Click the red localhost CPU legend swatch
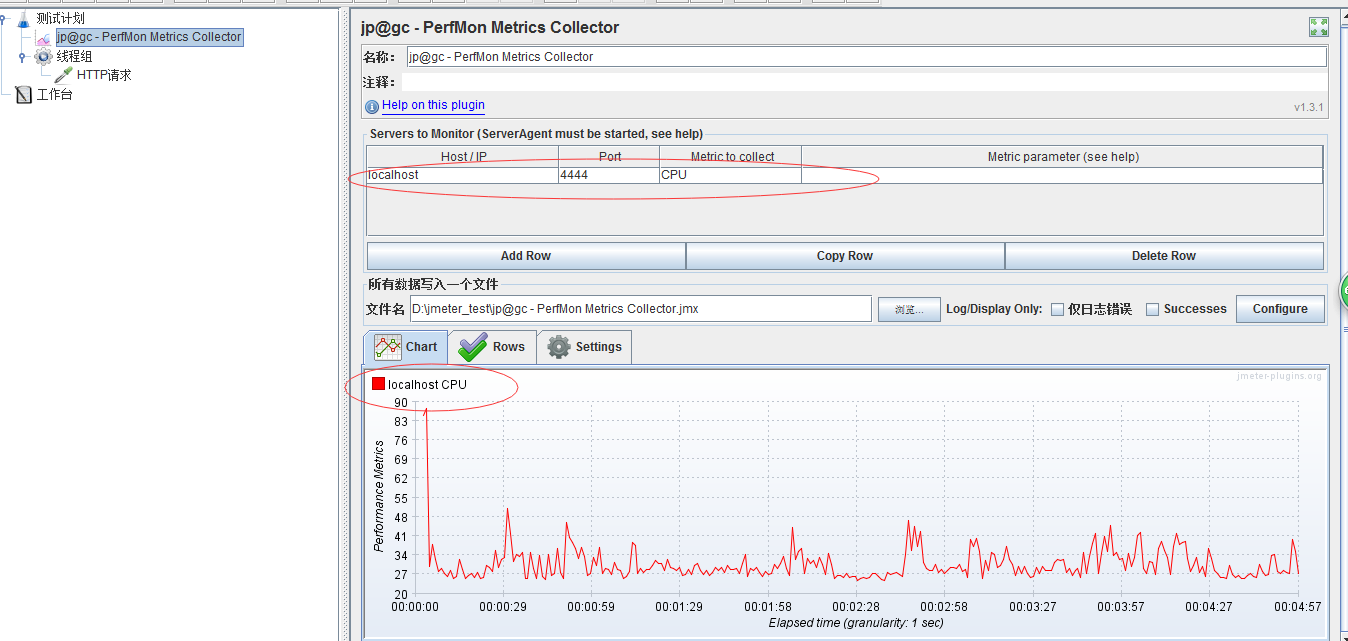Viewport: 1348px width, 641px height. (x=378, y=383)
